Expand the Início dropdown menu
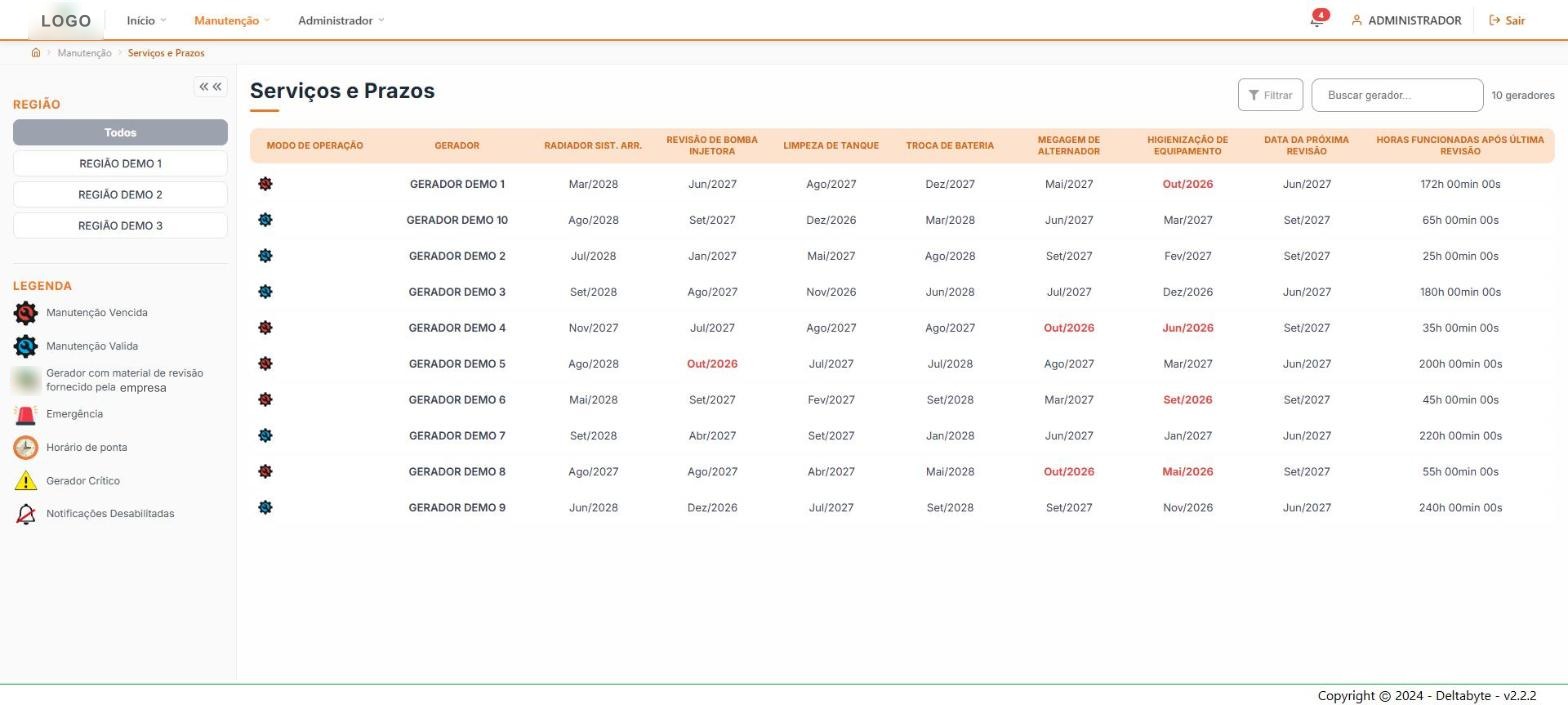 tap(146, 20)
